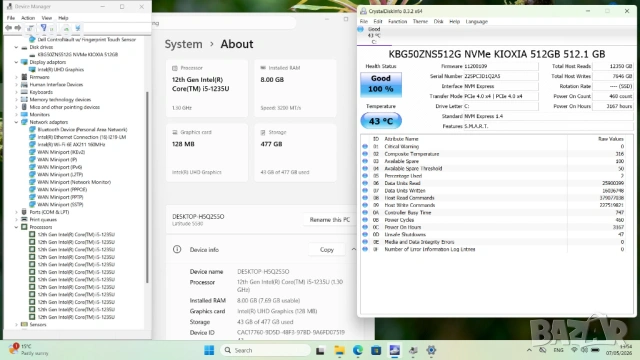
Task: Click the blue status circle on the CrystalDiskInfo disk tab
Action: (x=360, y=29)
